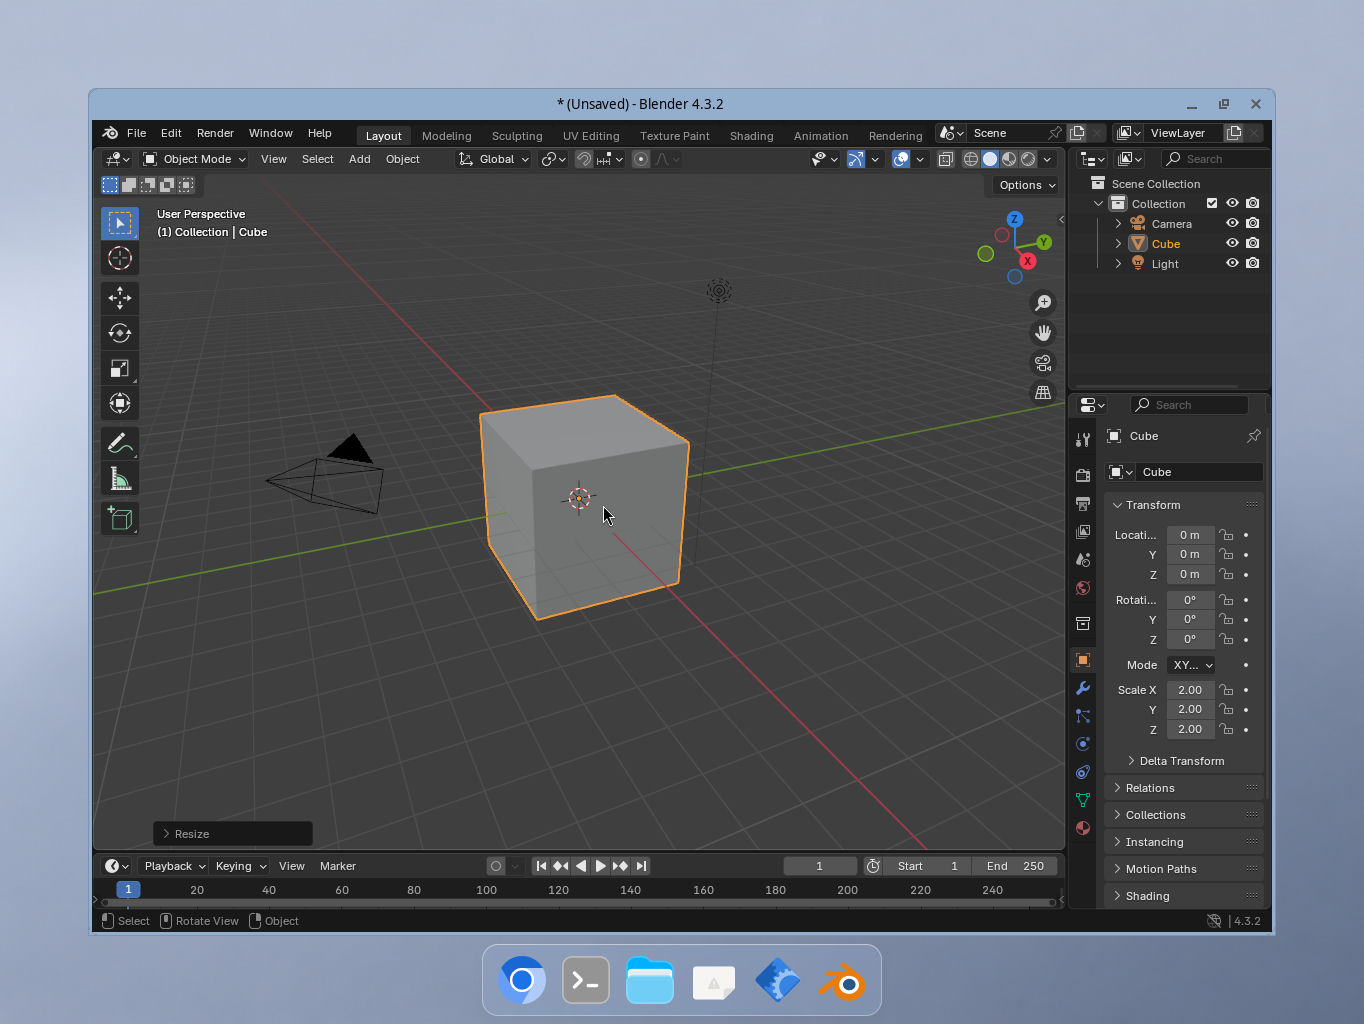Click the Options button in viewport

pyautogui.click(x=1027, y=185)
